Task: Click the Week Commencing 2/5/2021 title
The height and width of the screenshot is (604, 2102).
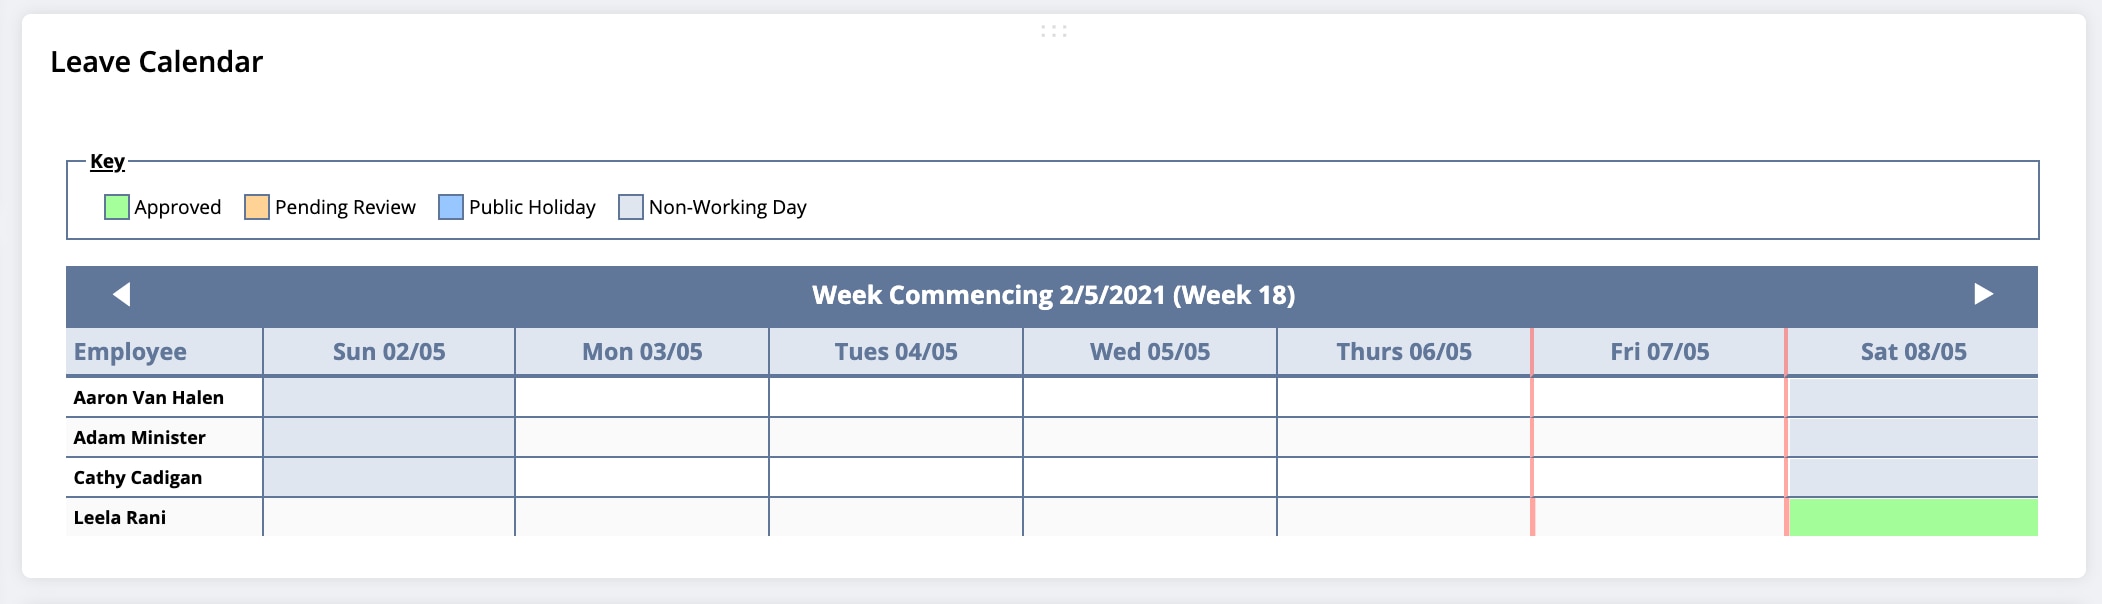Action: [1053, 295]
